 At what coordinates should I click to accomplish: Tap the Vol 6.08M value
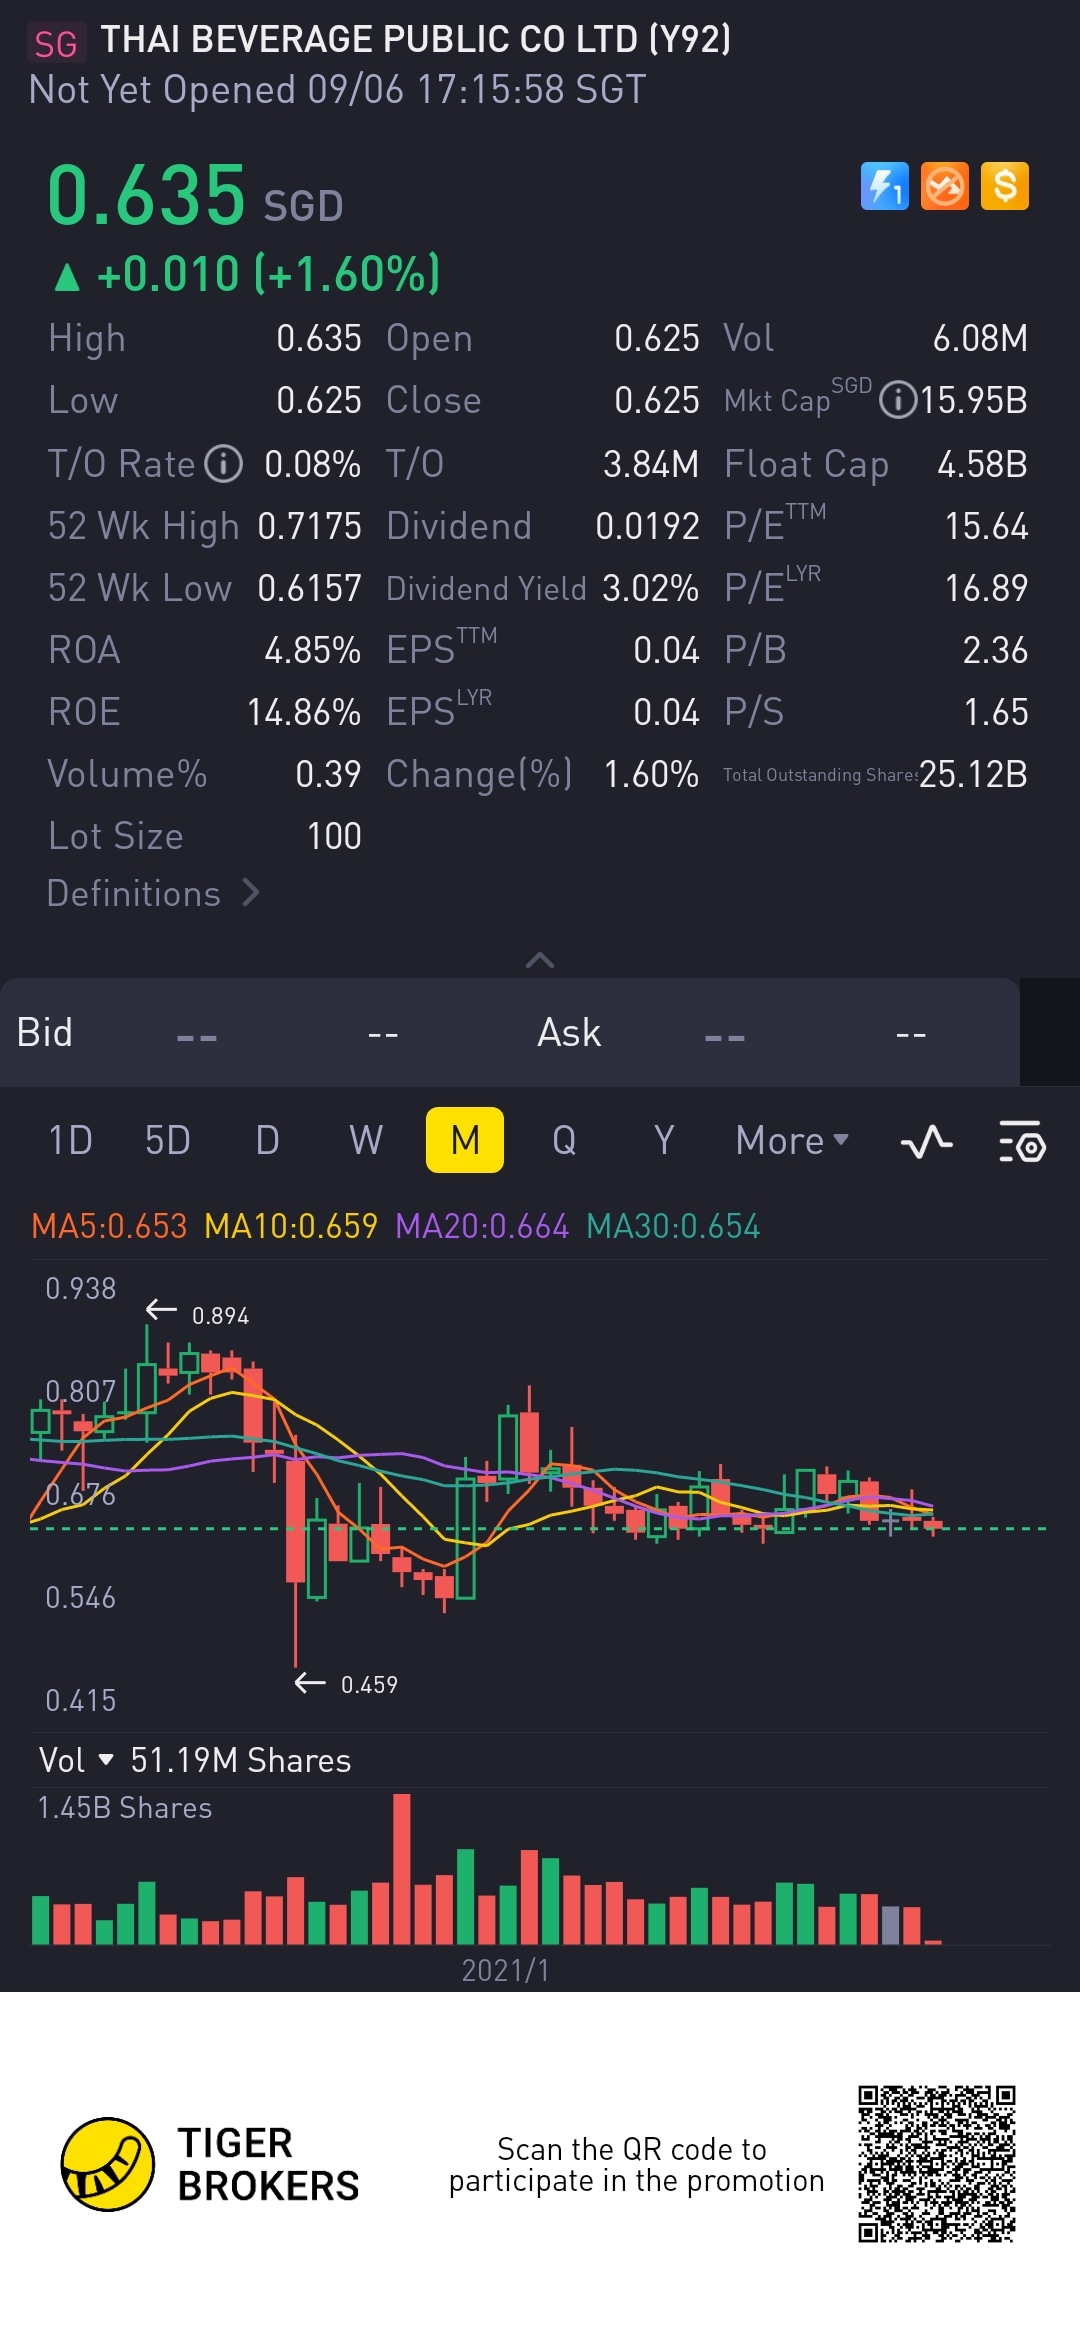click(x=980, y=338)
